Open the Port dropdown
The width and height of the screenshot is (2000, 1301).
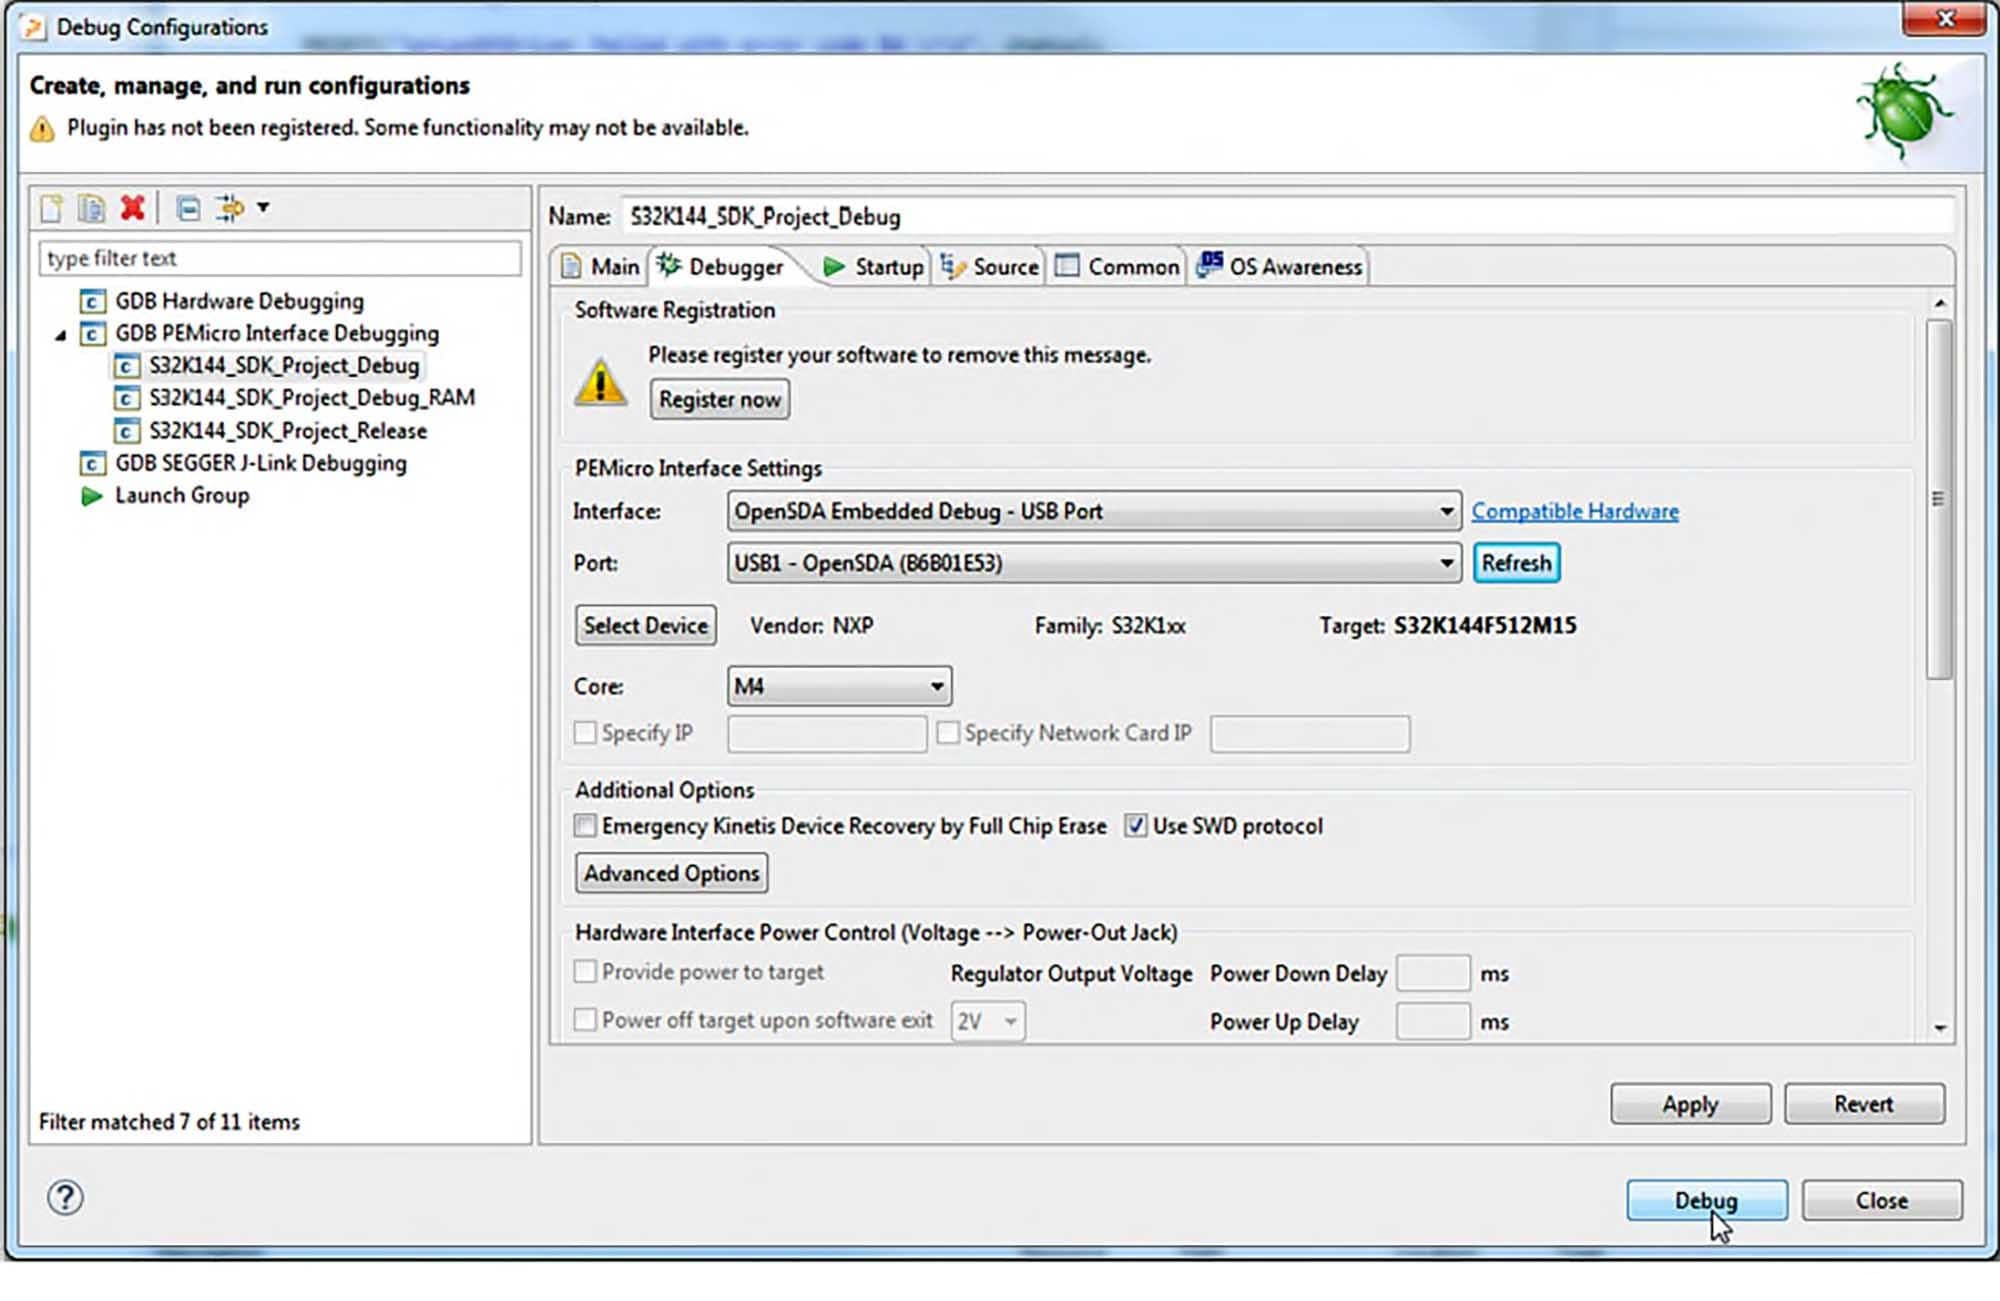coord(1094,563)
